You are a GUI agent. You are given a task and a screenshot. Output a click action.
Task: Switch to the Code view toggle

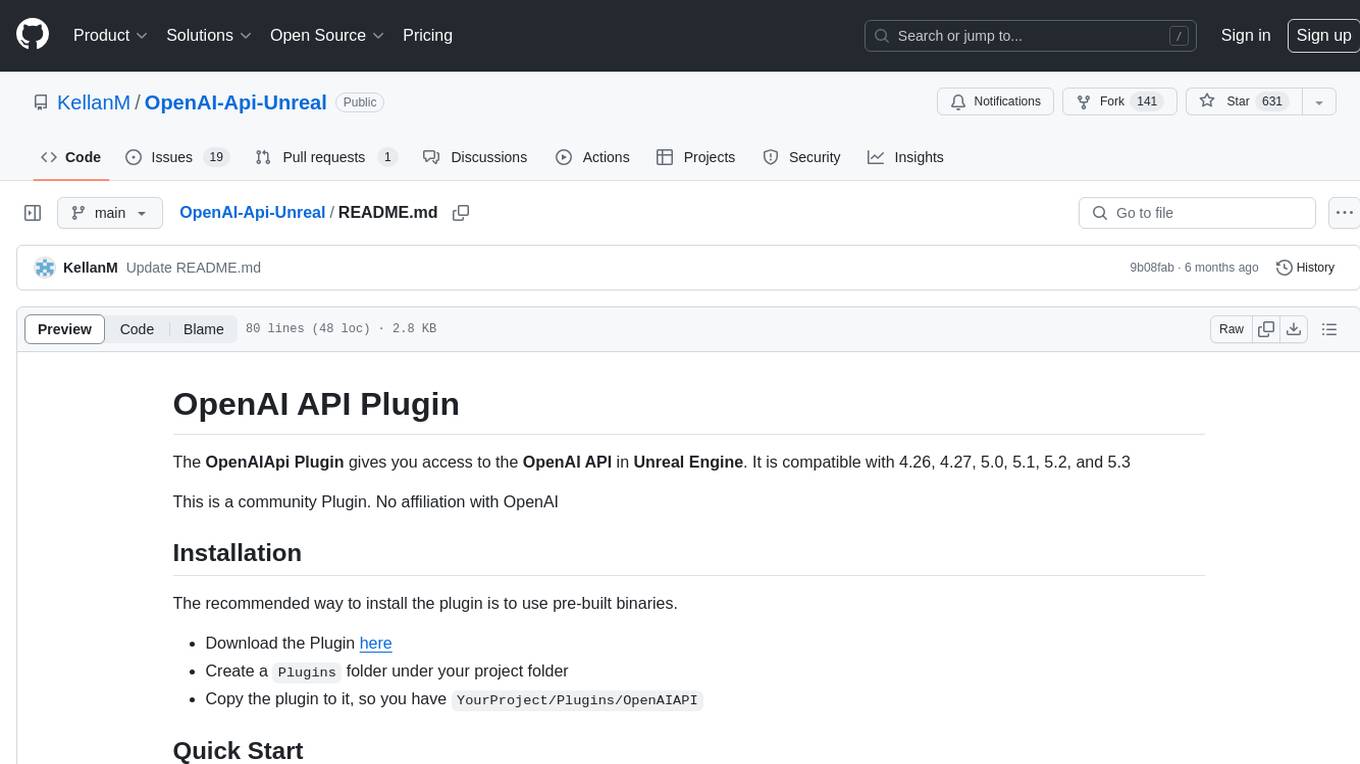[137, 329]
